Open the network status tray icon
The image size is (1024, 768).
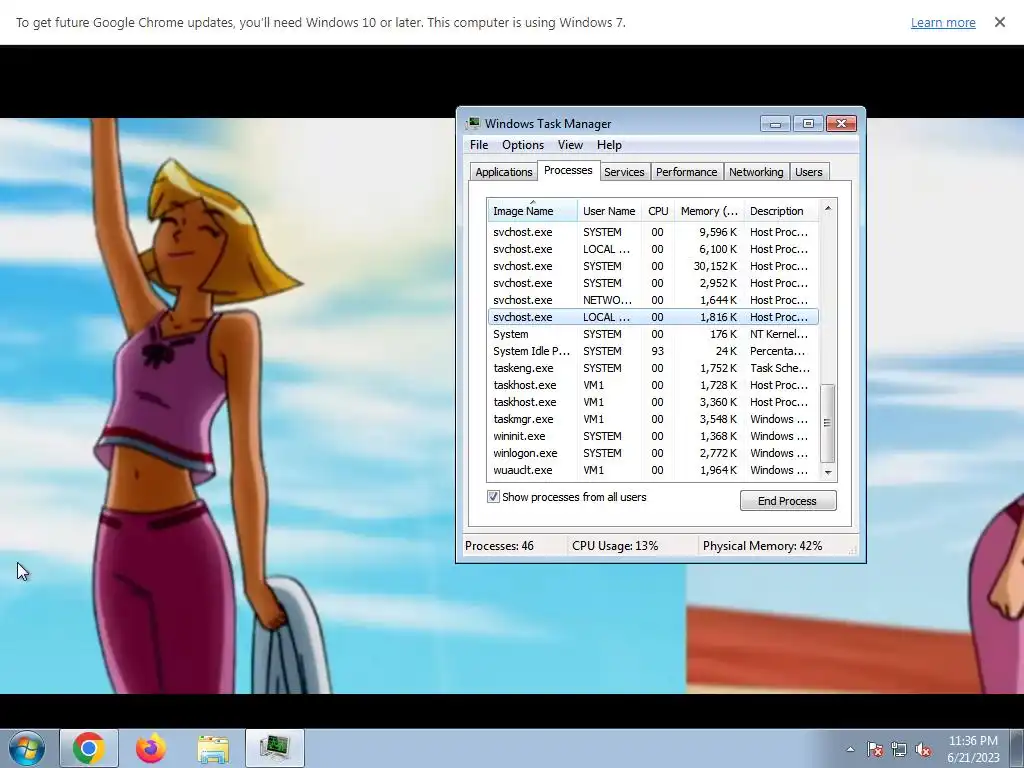(x=899, y=749)
